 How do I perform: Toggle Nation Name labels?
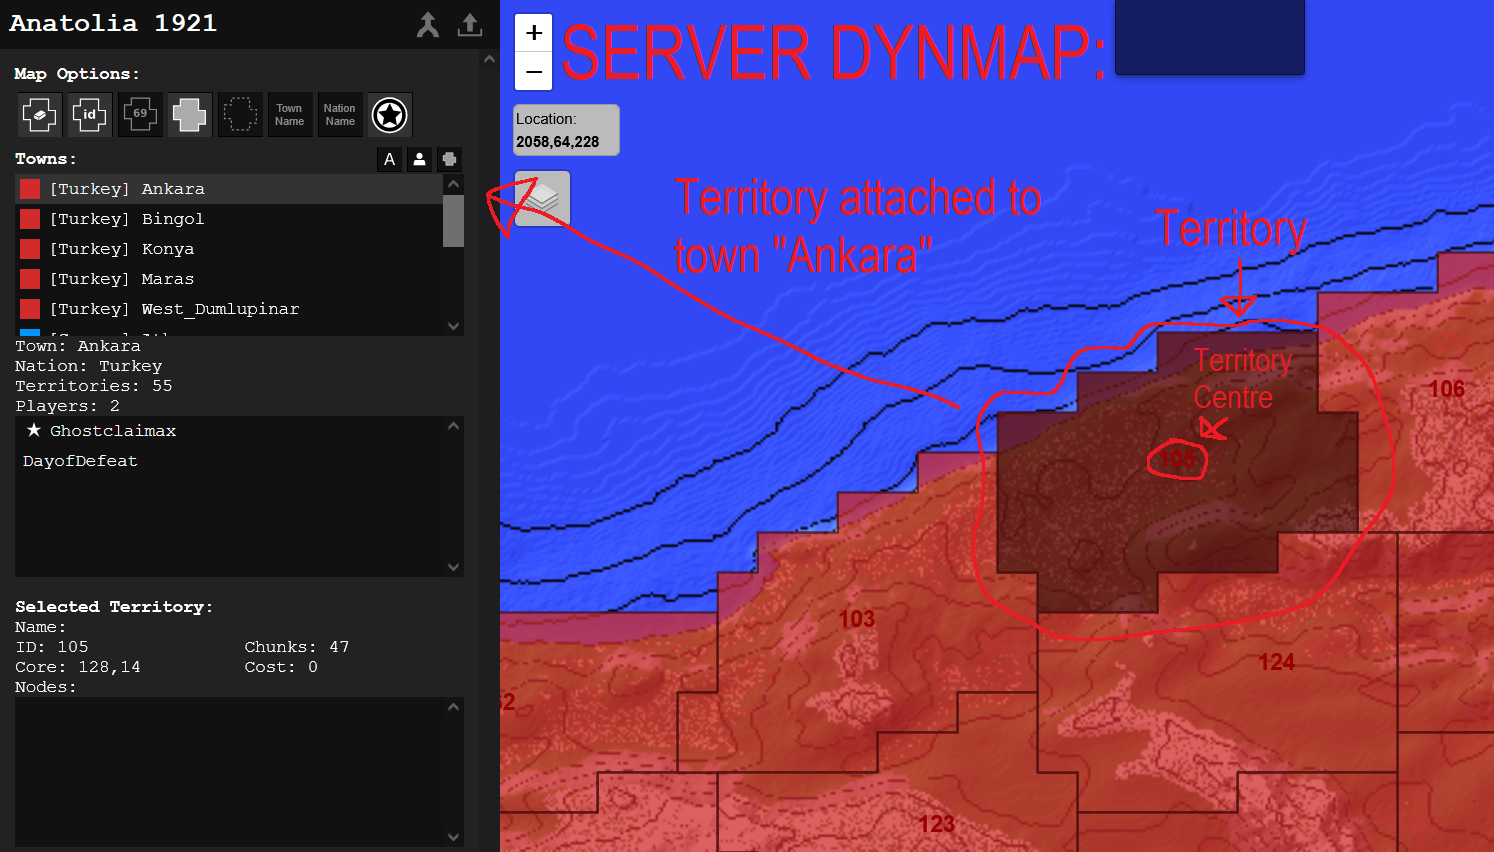coord(340,115)
